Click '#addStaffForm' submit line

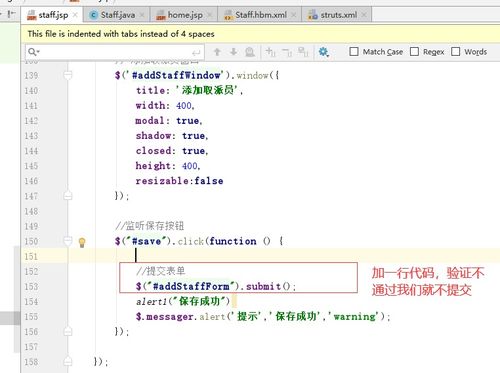point(216,286)
